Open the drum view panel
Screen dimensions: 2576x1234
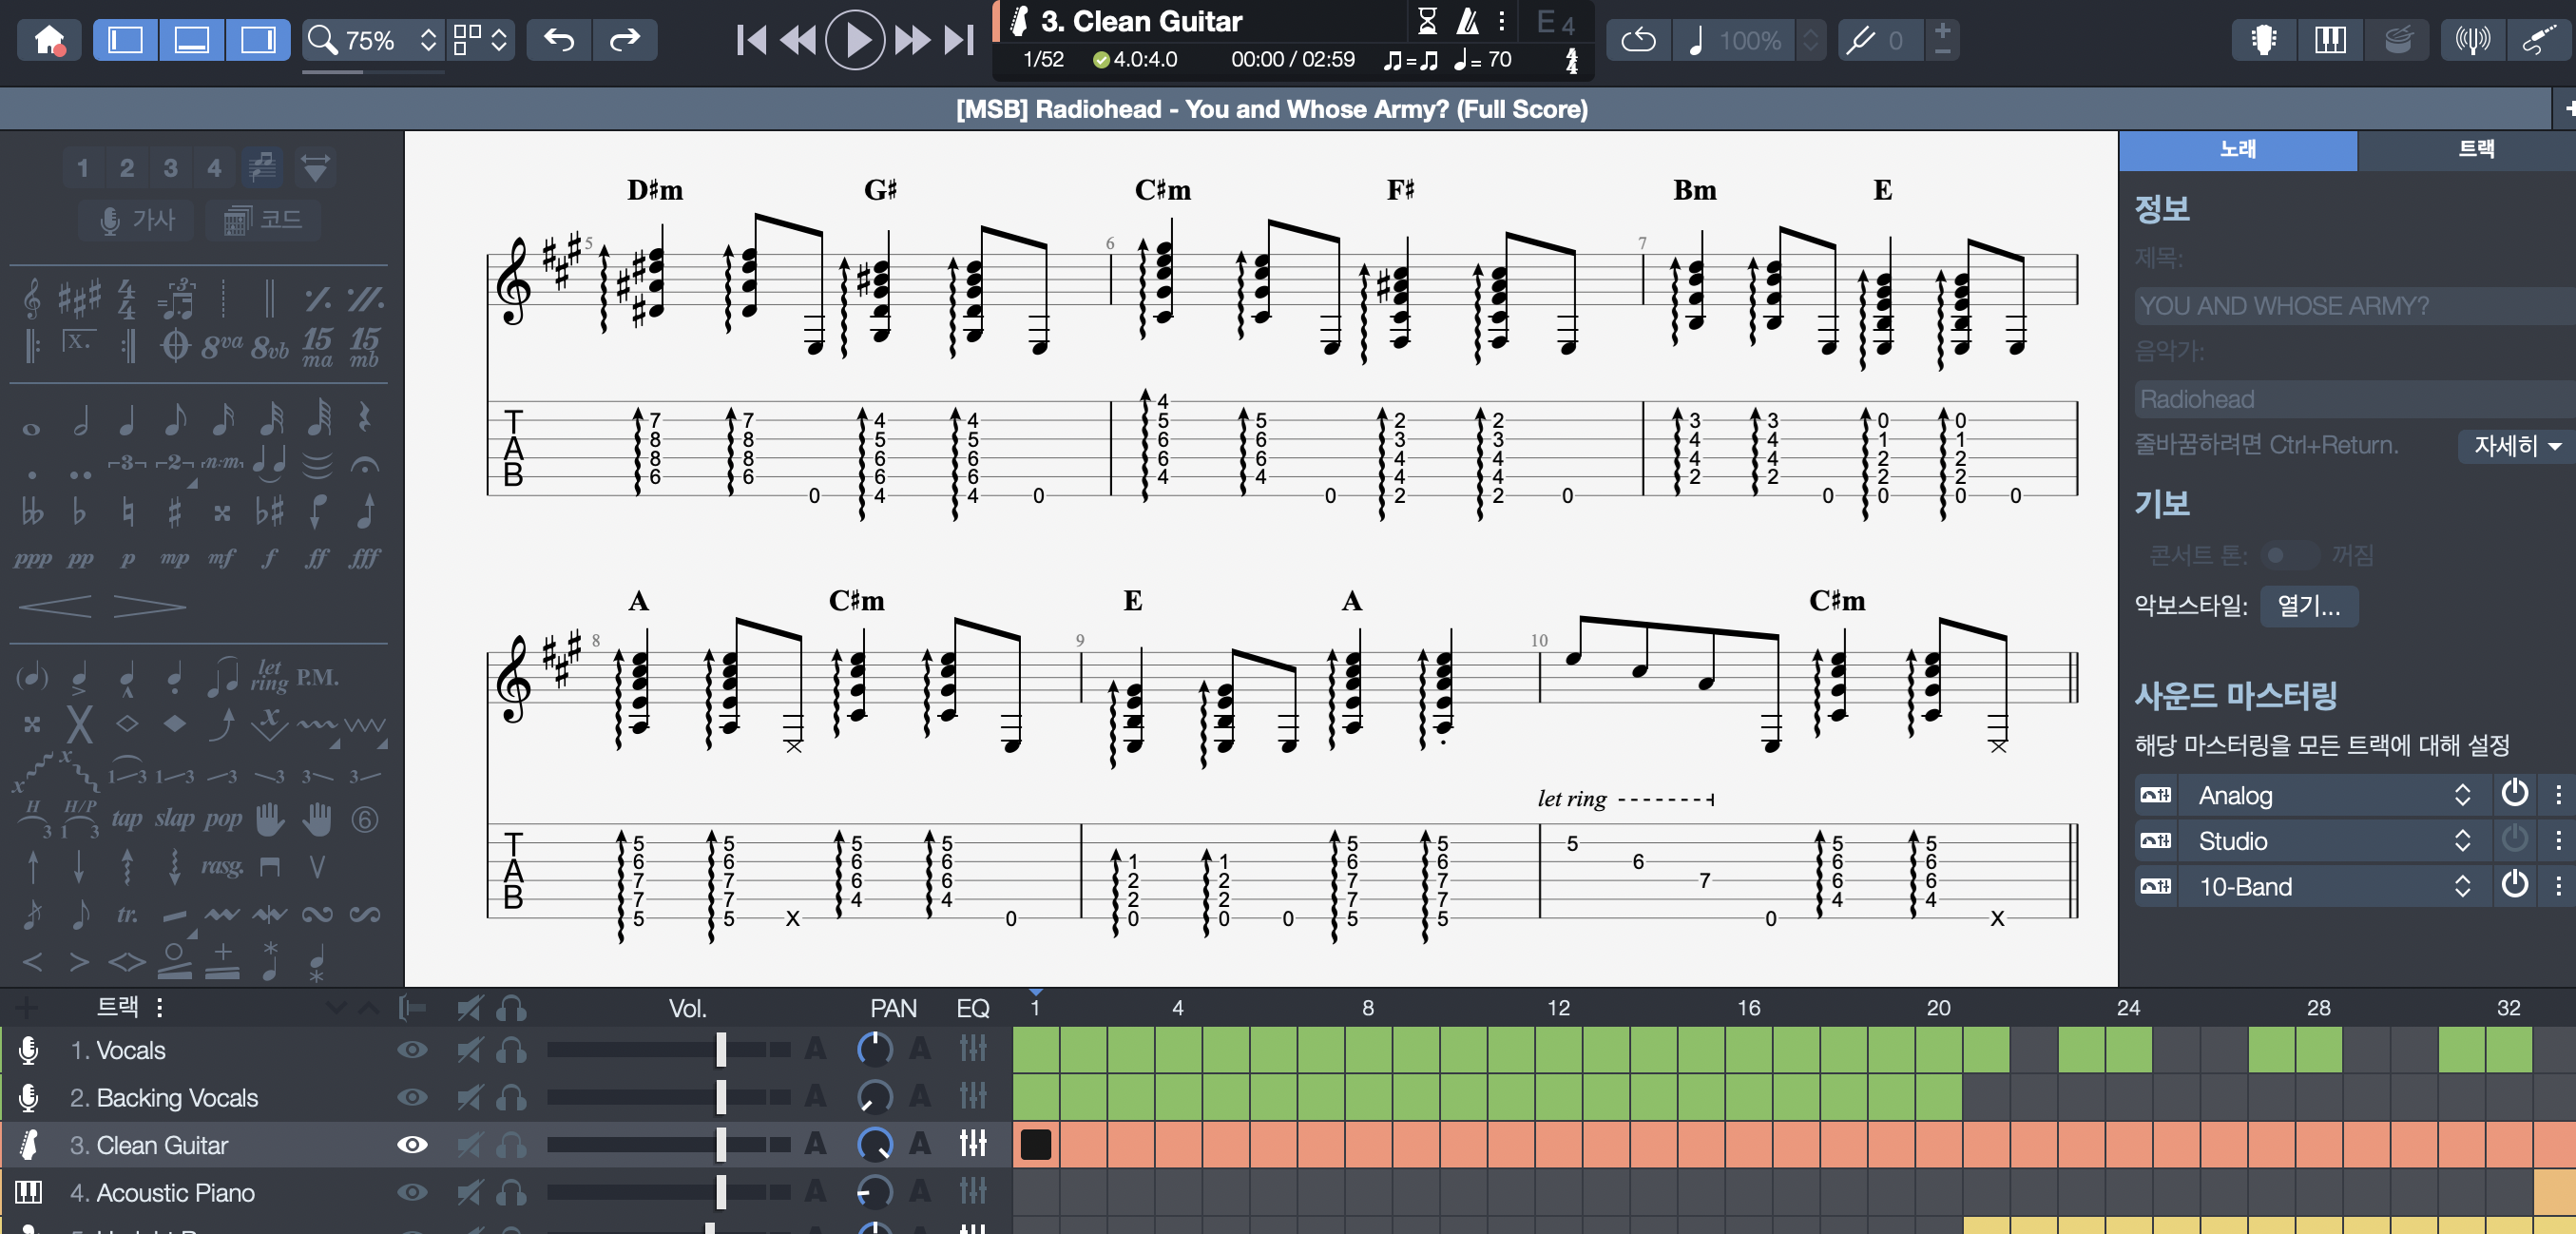(2398, 40)
